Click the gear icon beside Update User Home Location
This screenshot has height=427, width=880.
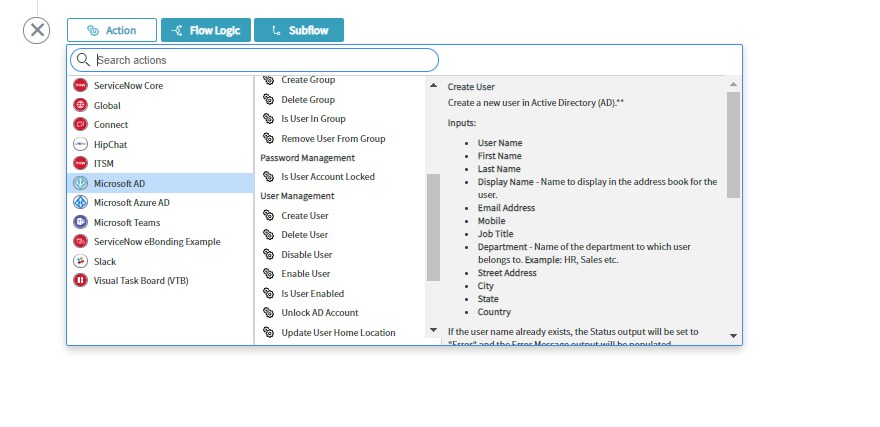click(269, 332)
